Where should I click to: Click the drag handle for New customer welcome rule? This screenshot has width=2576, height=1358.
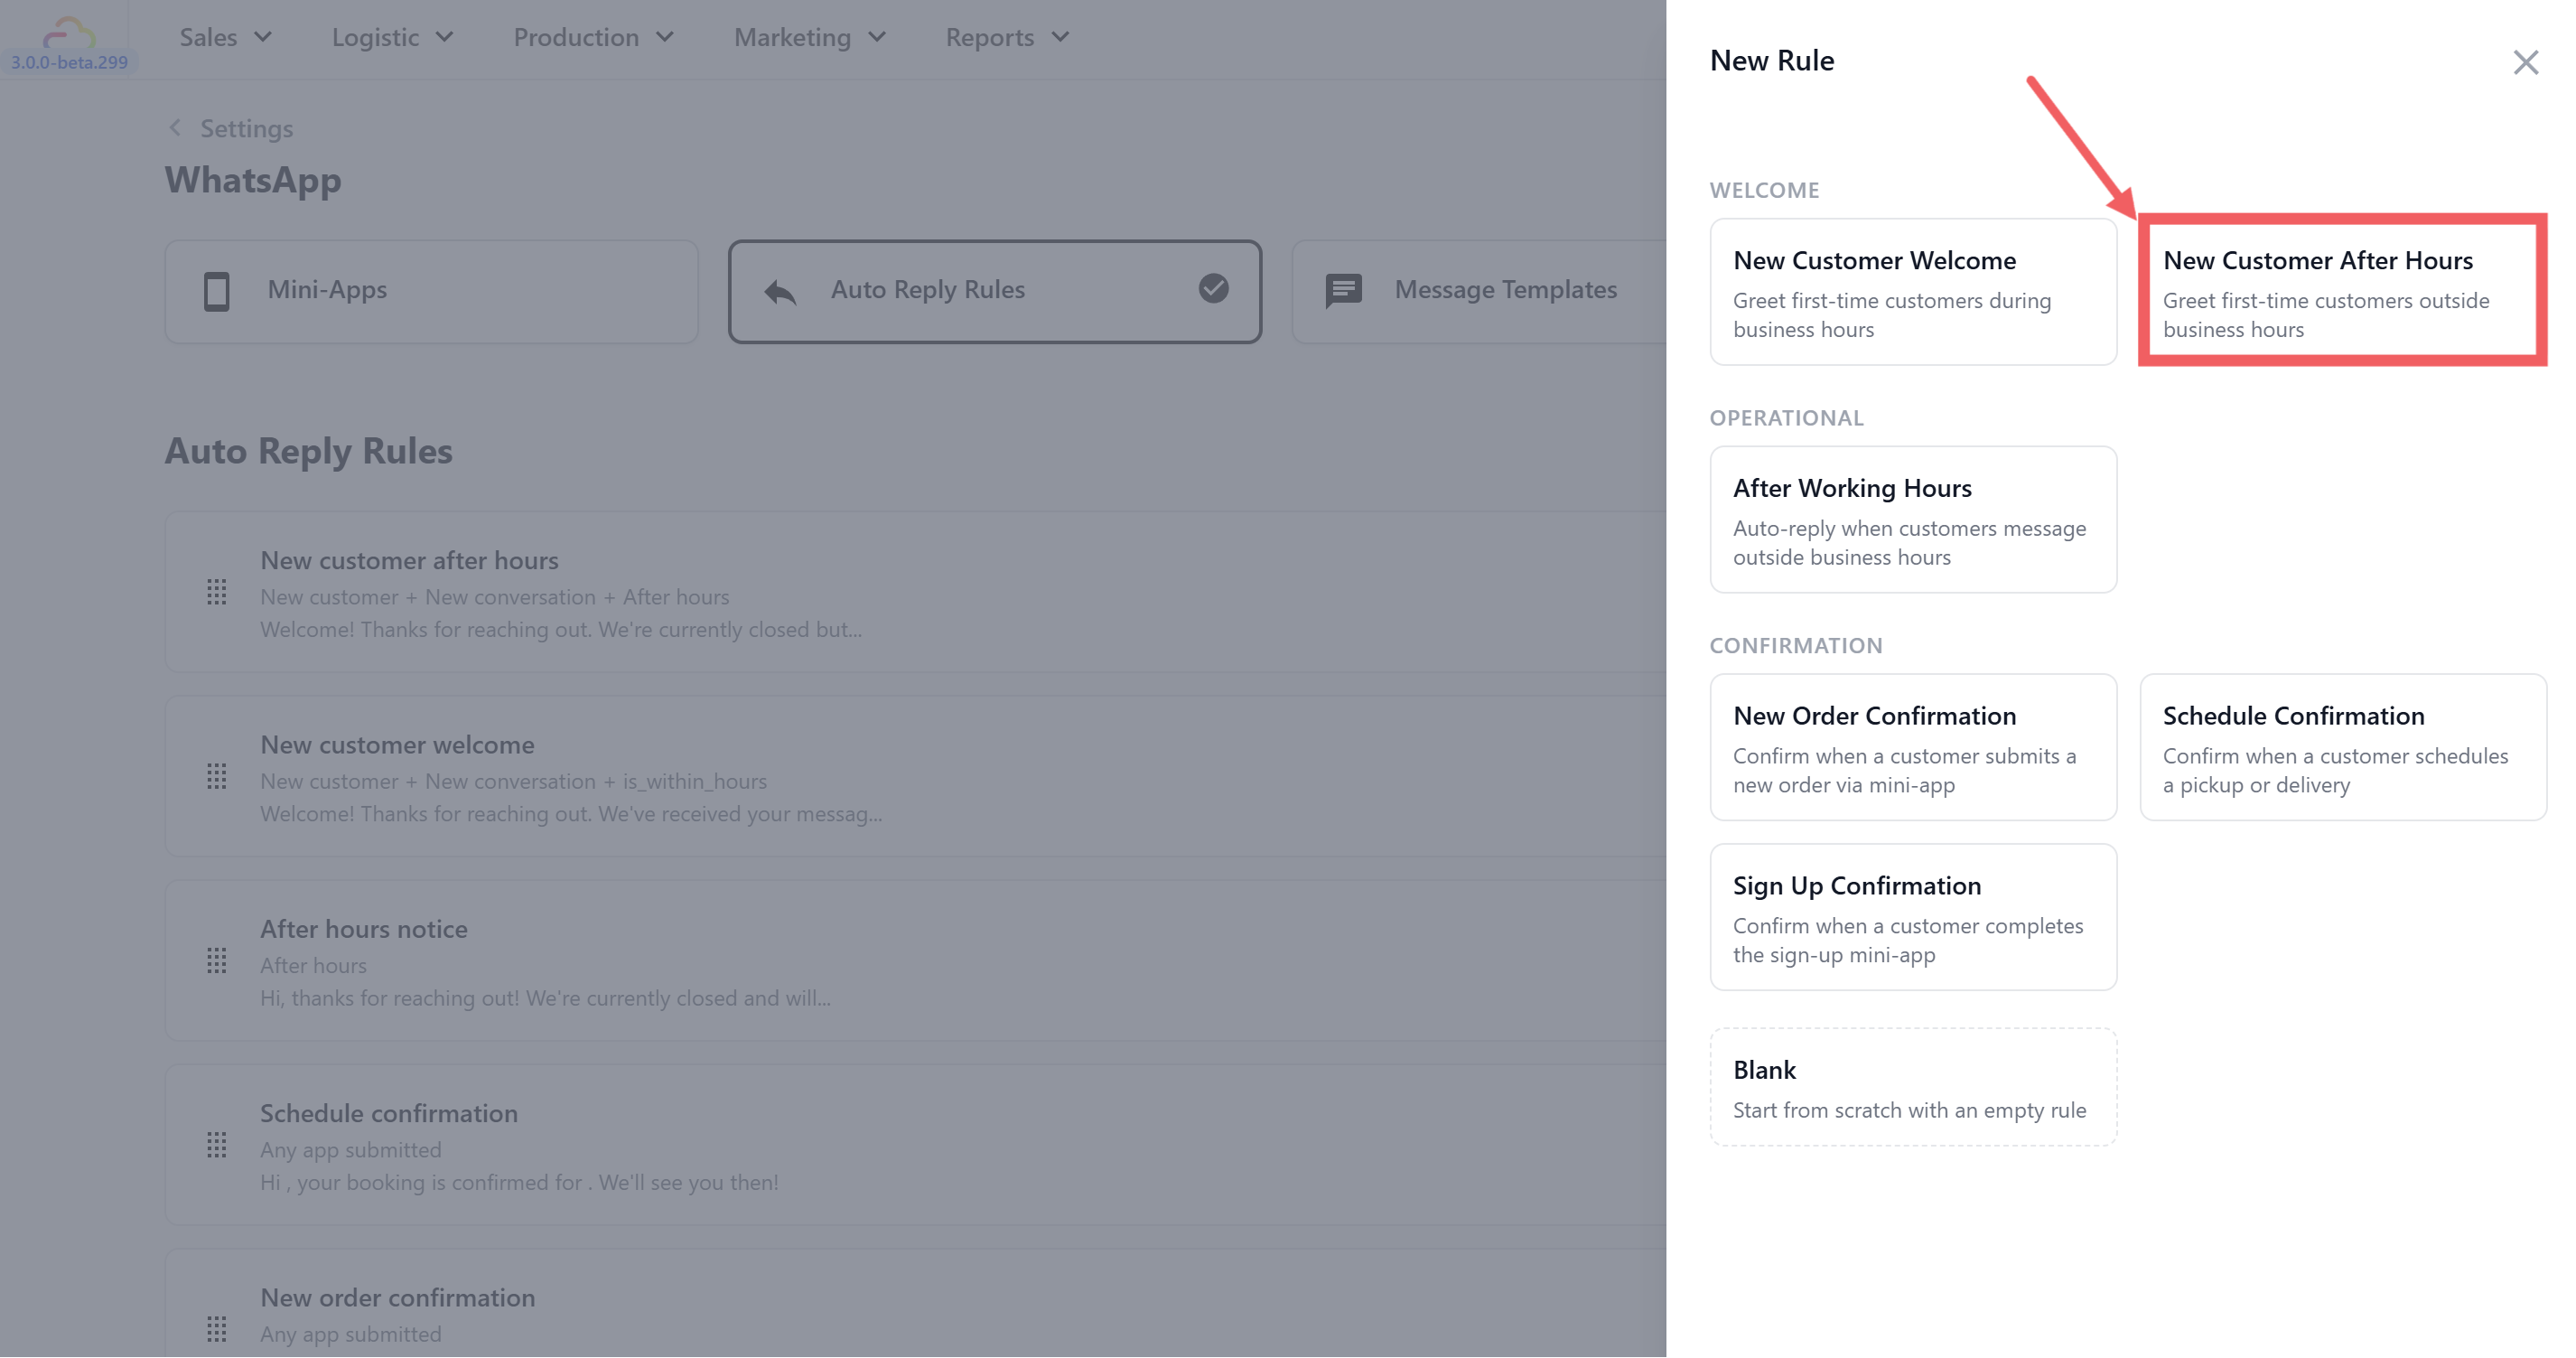pyautogui.click(x=216, y=776)
